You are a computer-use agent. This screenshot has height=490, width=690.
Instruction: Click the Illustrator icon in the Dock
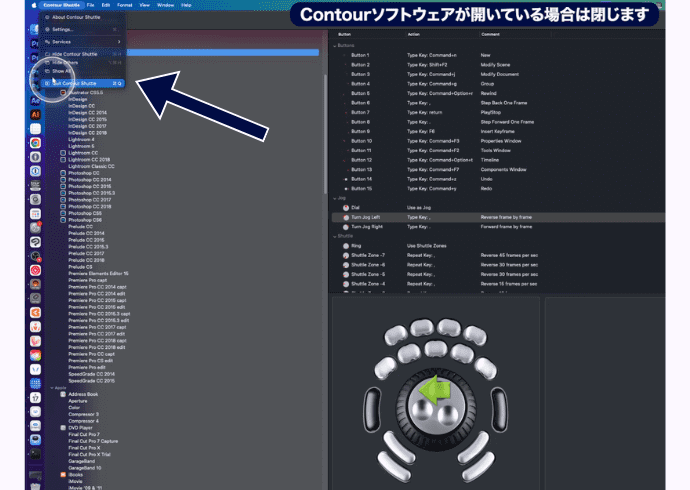[x=36, y=116]
